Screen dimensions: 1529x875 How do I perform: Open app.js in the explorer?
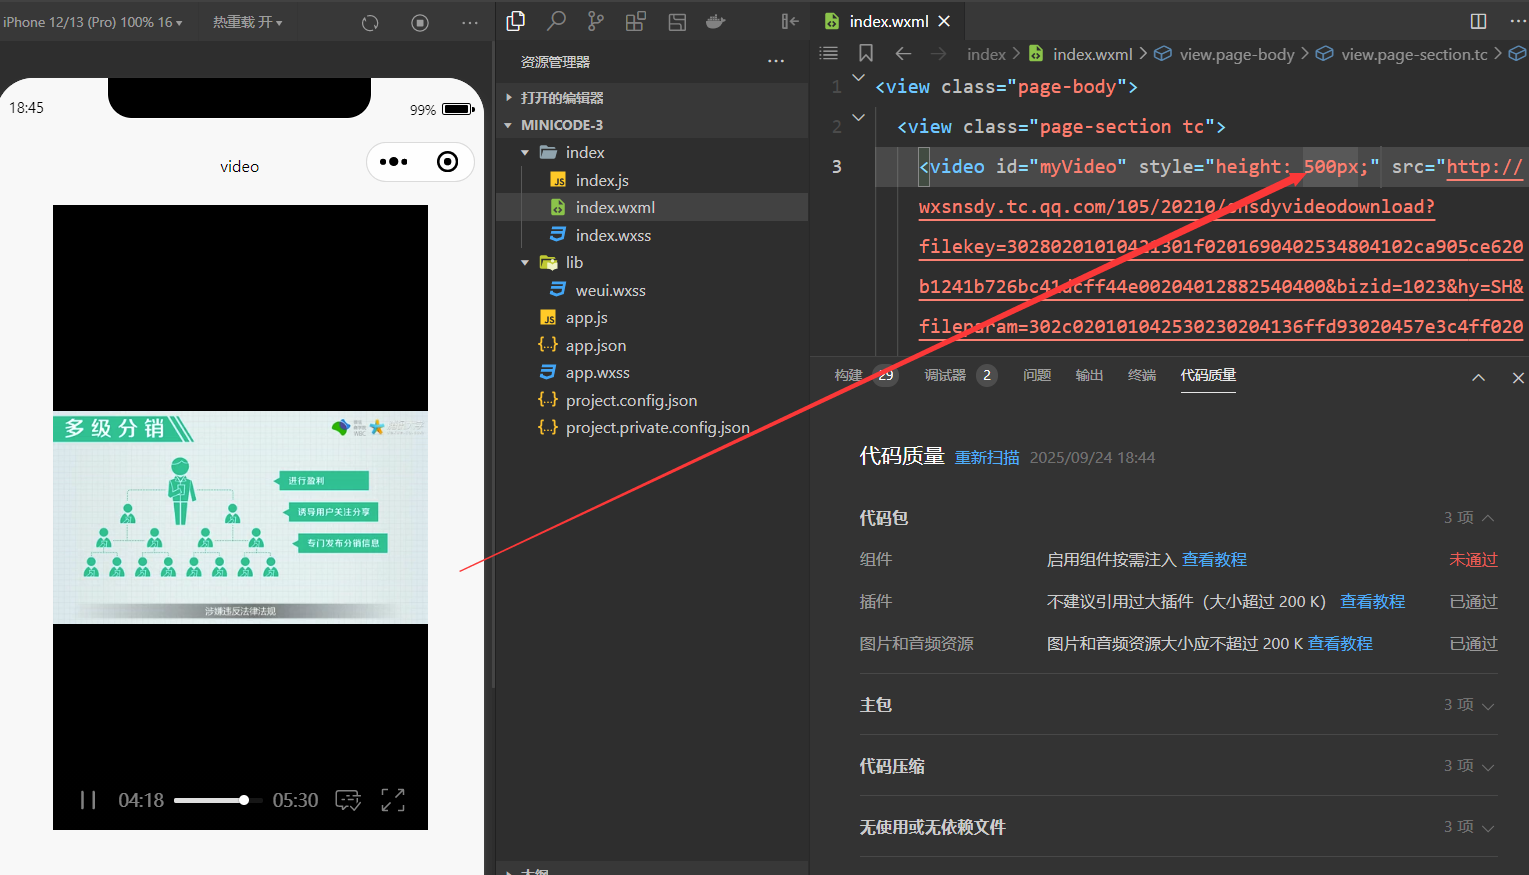pos(652,317)
